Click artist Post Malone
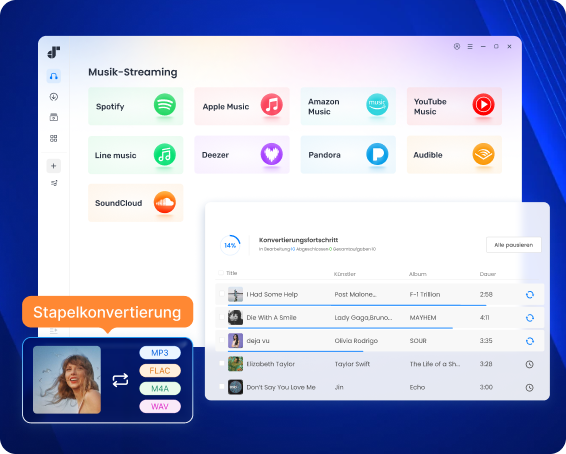This screenshot has width=566, height=454. pos(355,294)
